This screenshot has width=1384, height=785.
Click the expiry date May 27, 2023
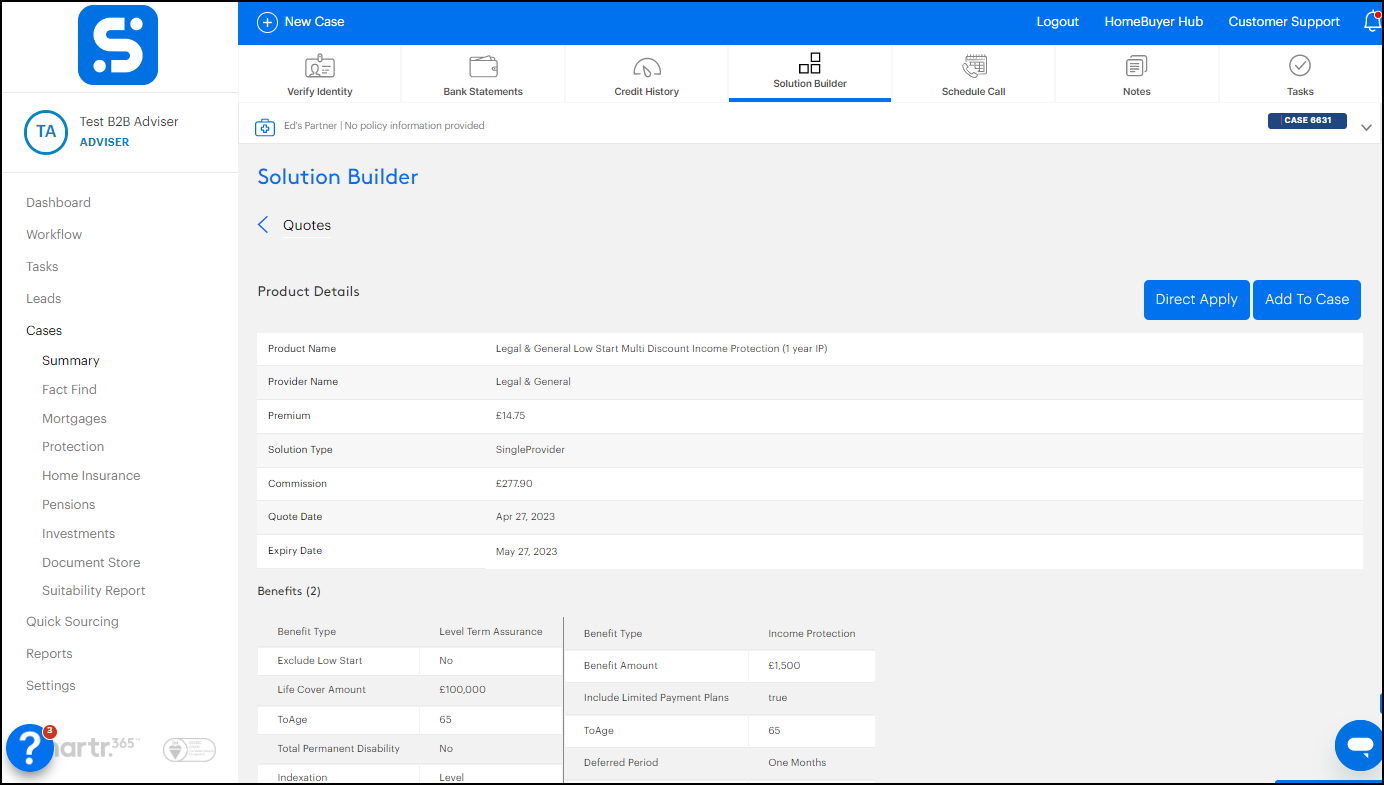pyautogui.click(x=527, y=552)
